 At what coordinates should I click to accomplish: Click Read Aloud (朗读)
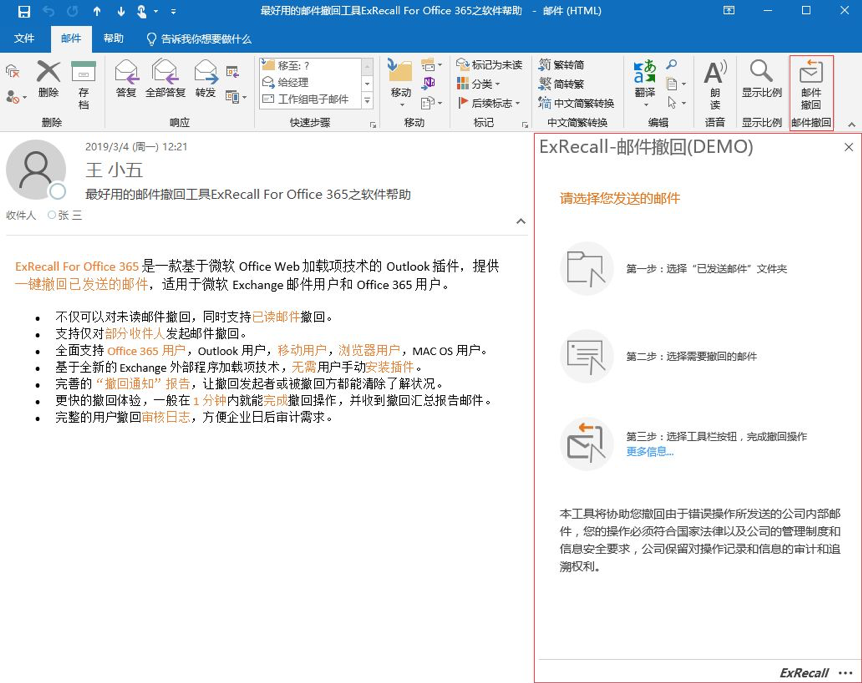(x=715, y=84)
